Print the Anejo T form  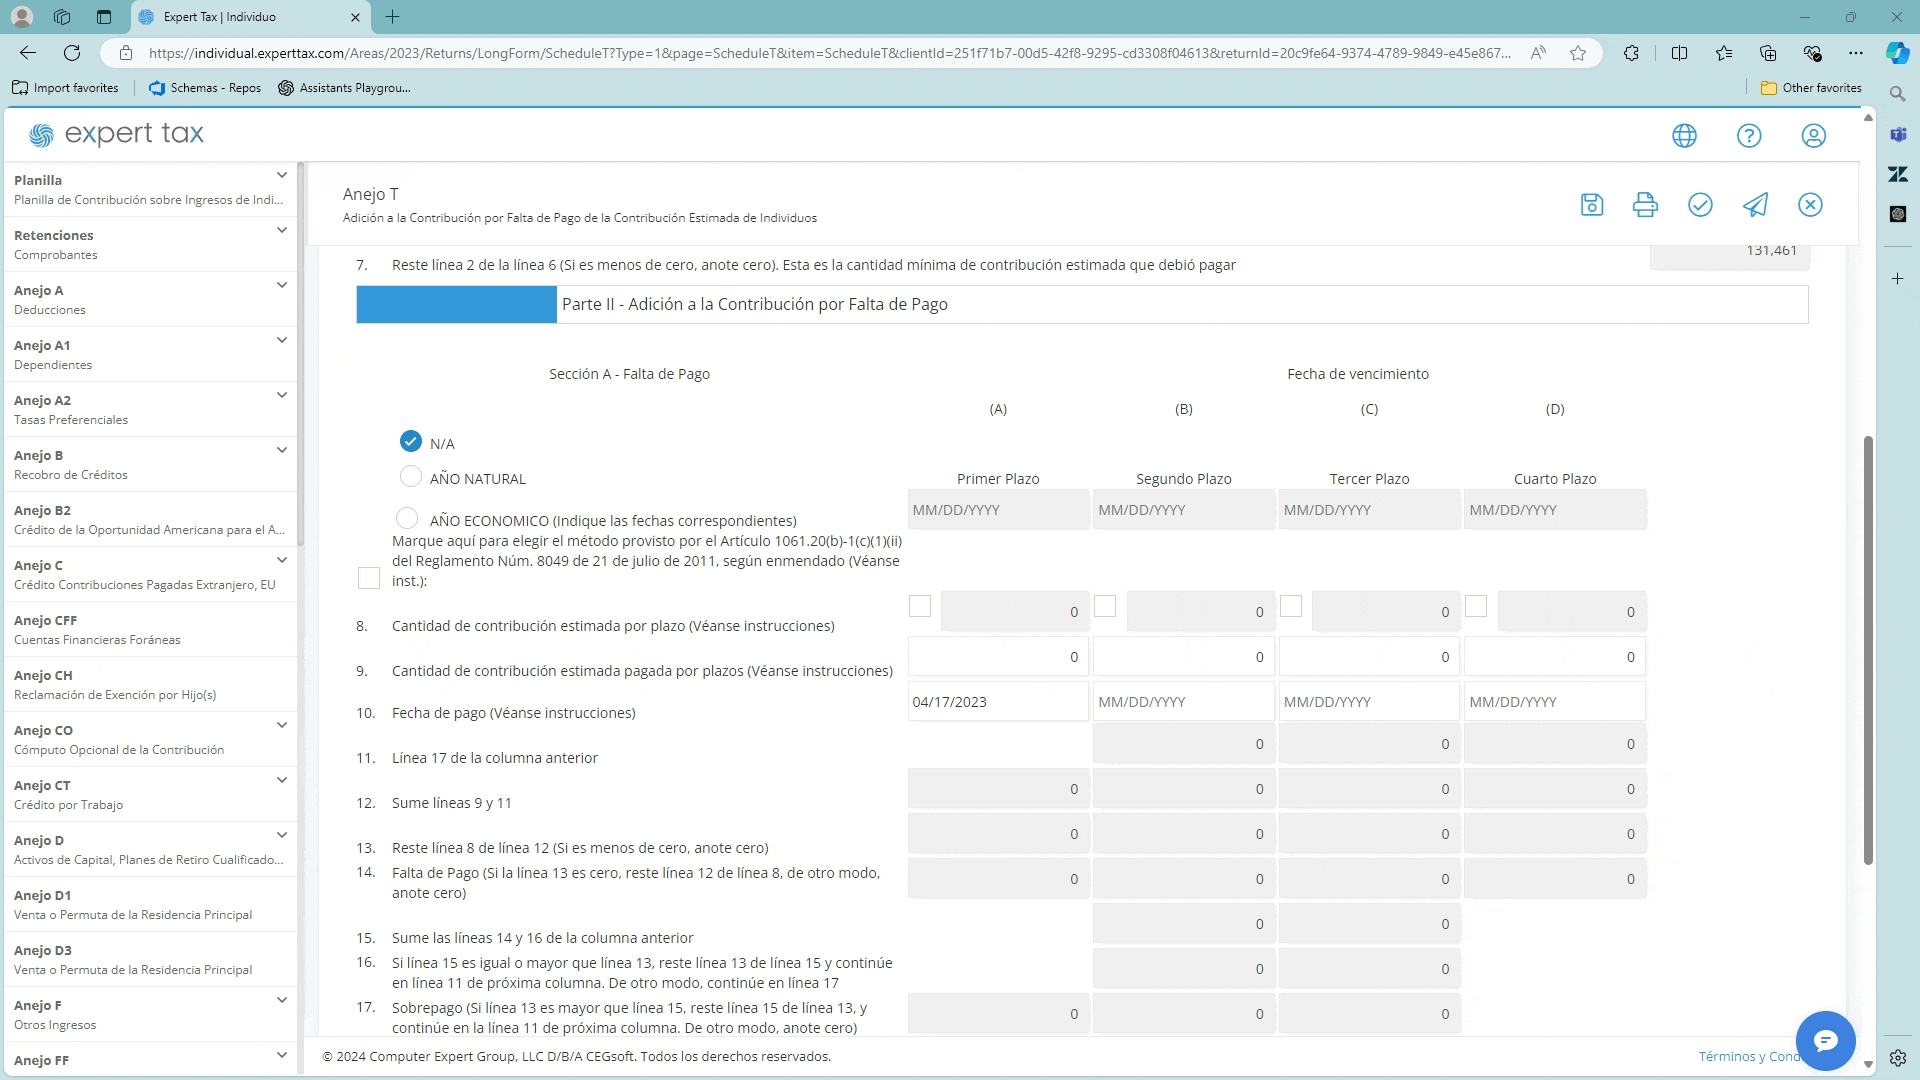(x=1645, y=205)
